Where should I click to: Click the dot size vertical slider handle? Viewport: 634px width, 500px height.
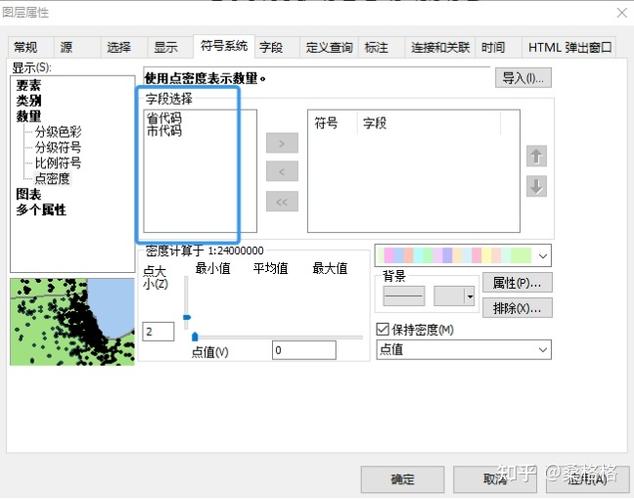click(187, 317)
